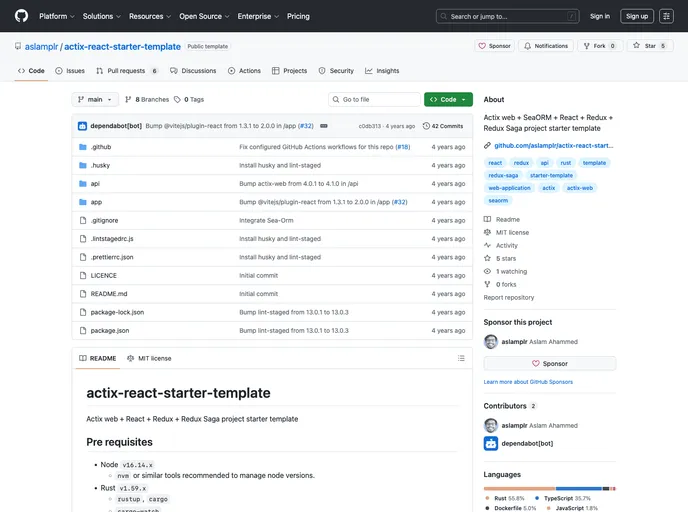Image resolution: width=688 pixels, height=512 pixels.
Task: Click the Sign in link
Action: (599, 16)
